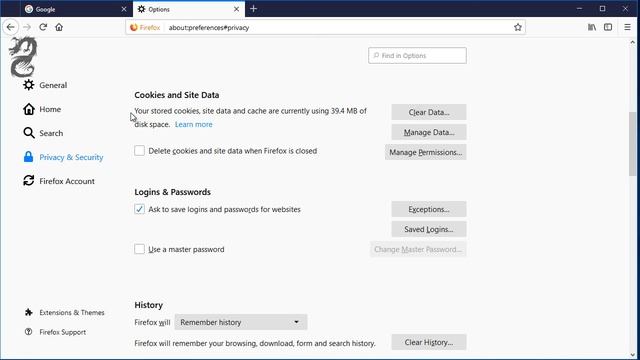
Task: Select the Options tab
Action: tap(189, 9)
